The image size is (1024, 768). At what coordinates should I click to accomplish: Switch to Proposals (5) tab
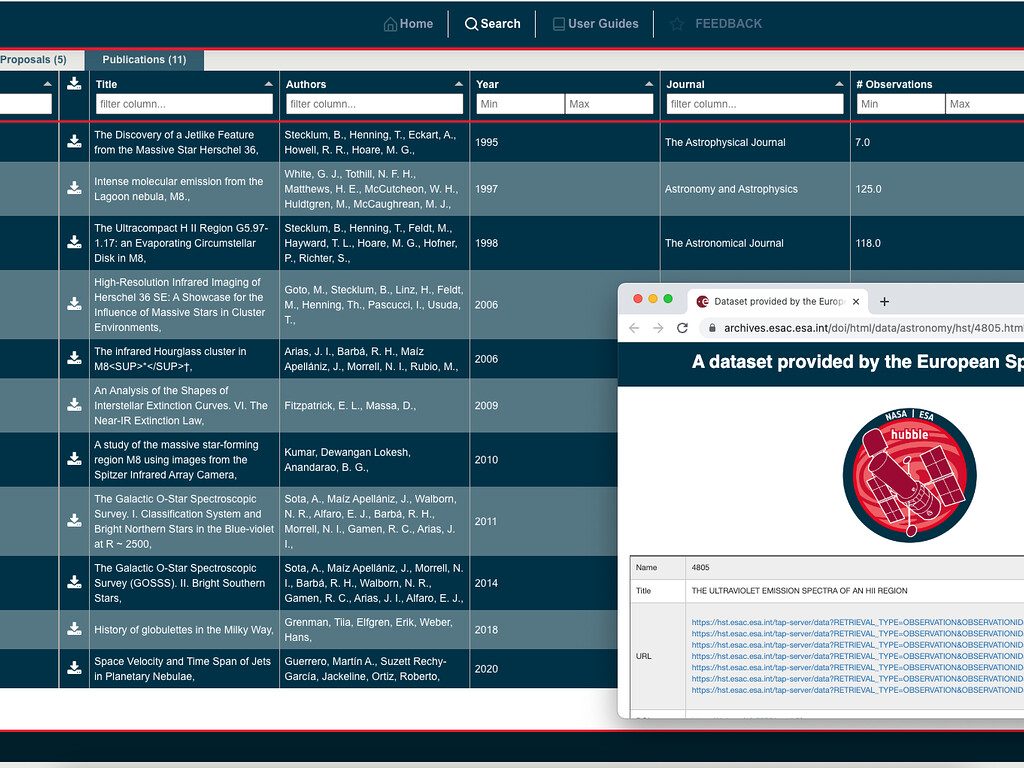click(x=33, y=59)
